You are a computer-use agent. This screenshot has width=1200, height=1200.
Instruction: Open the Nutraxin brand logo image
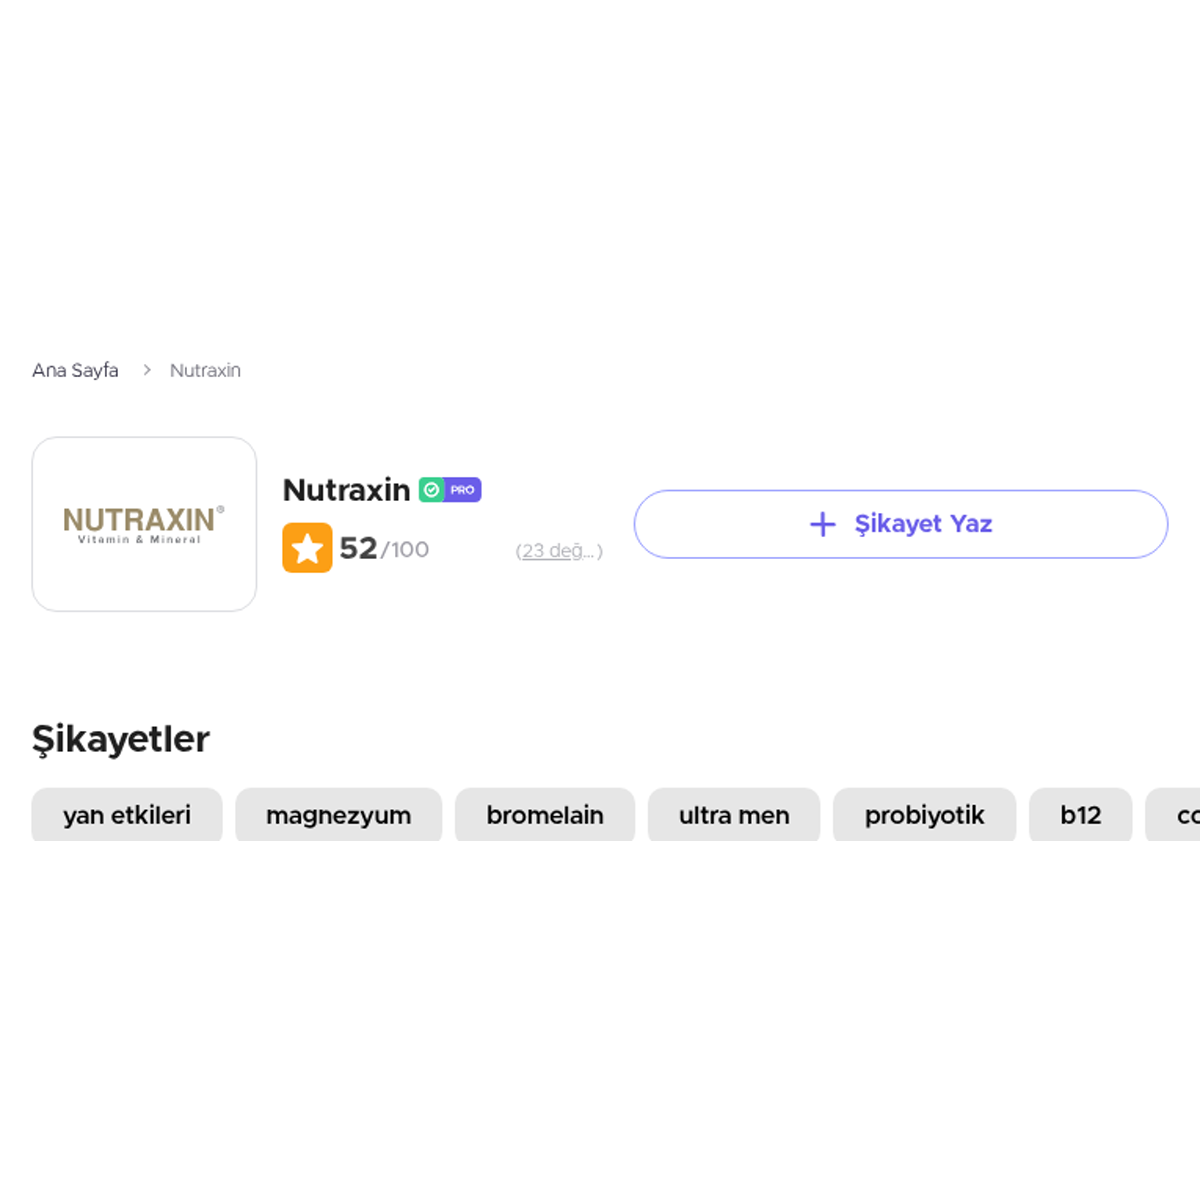point(144,524)
